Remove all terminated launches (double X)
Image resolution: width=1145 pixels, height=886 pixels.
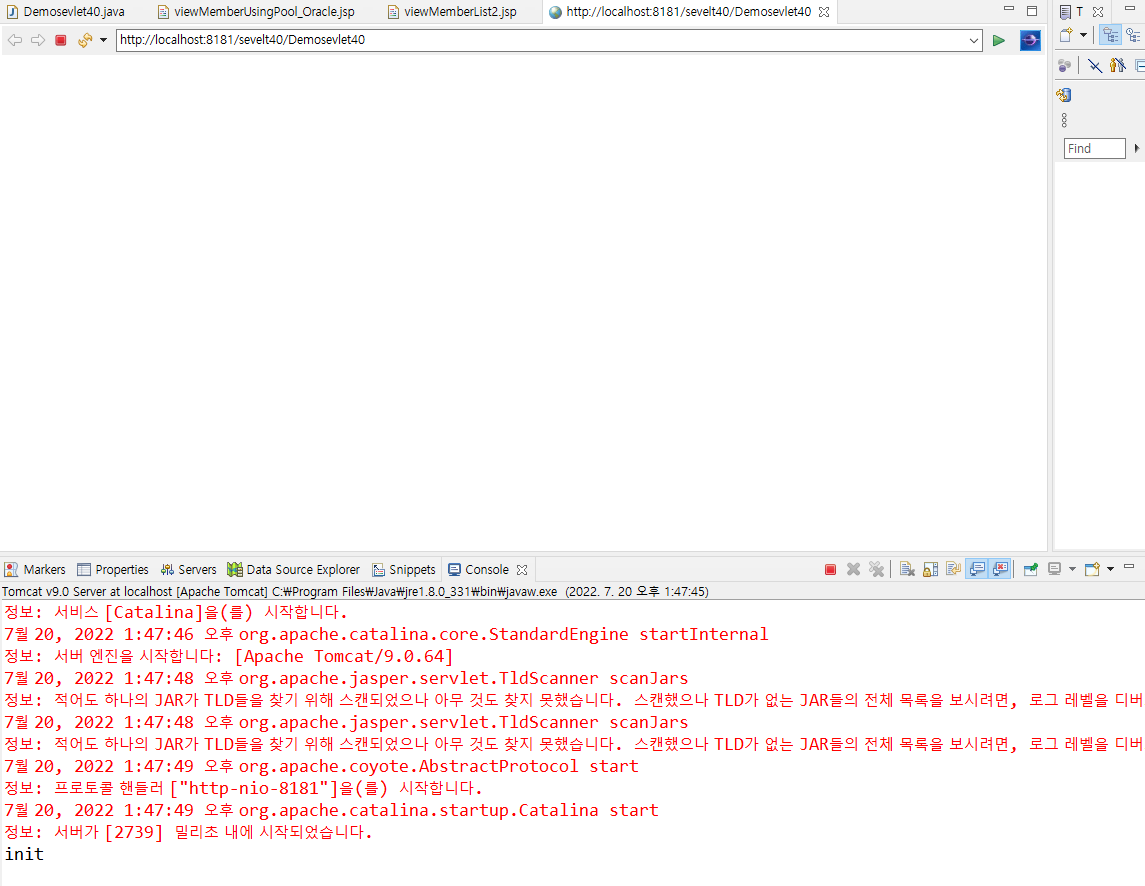876,570
